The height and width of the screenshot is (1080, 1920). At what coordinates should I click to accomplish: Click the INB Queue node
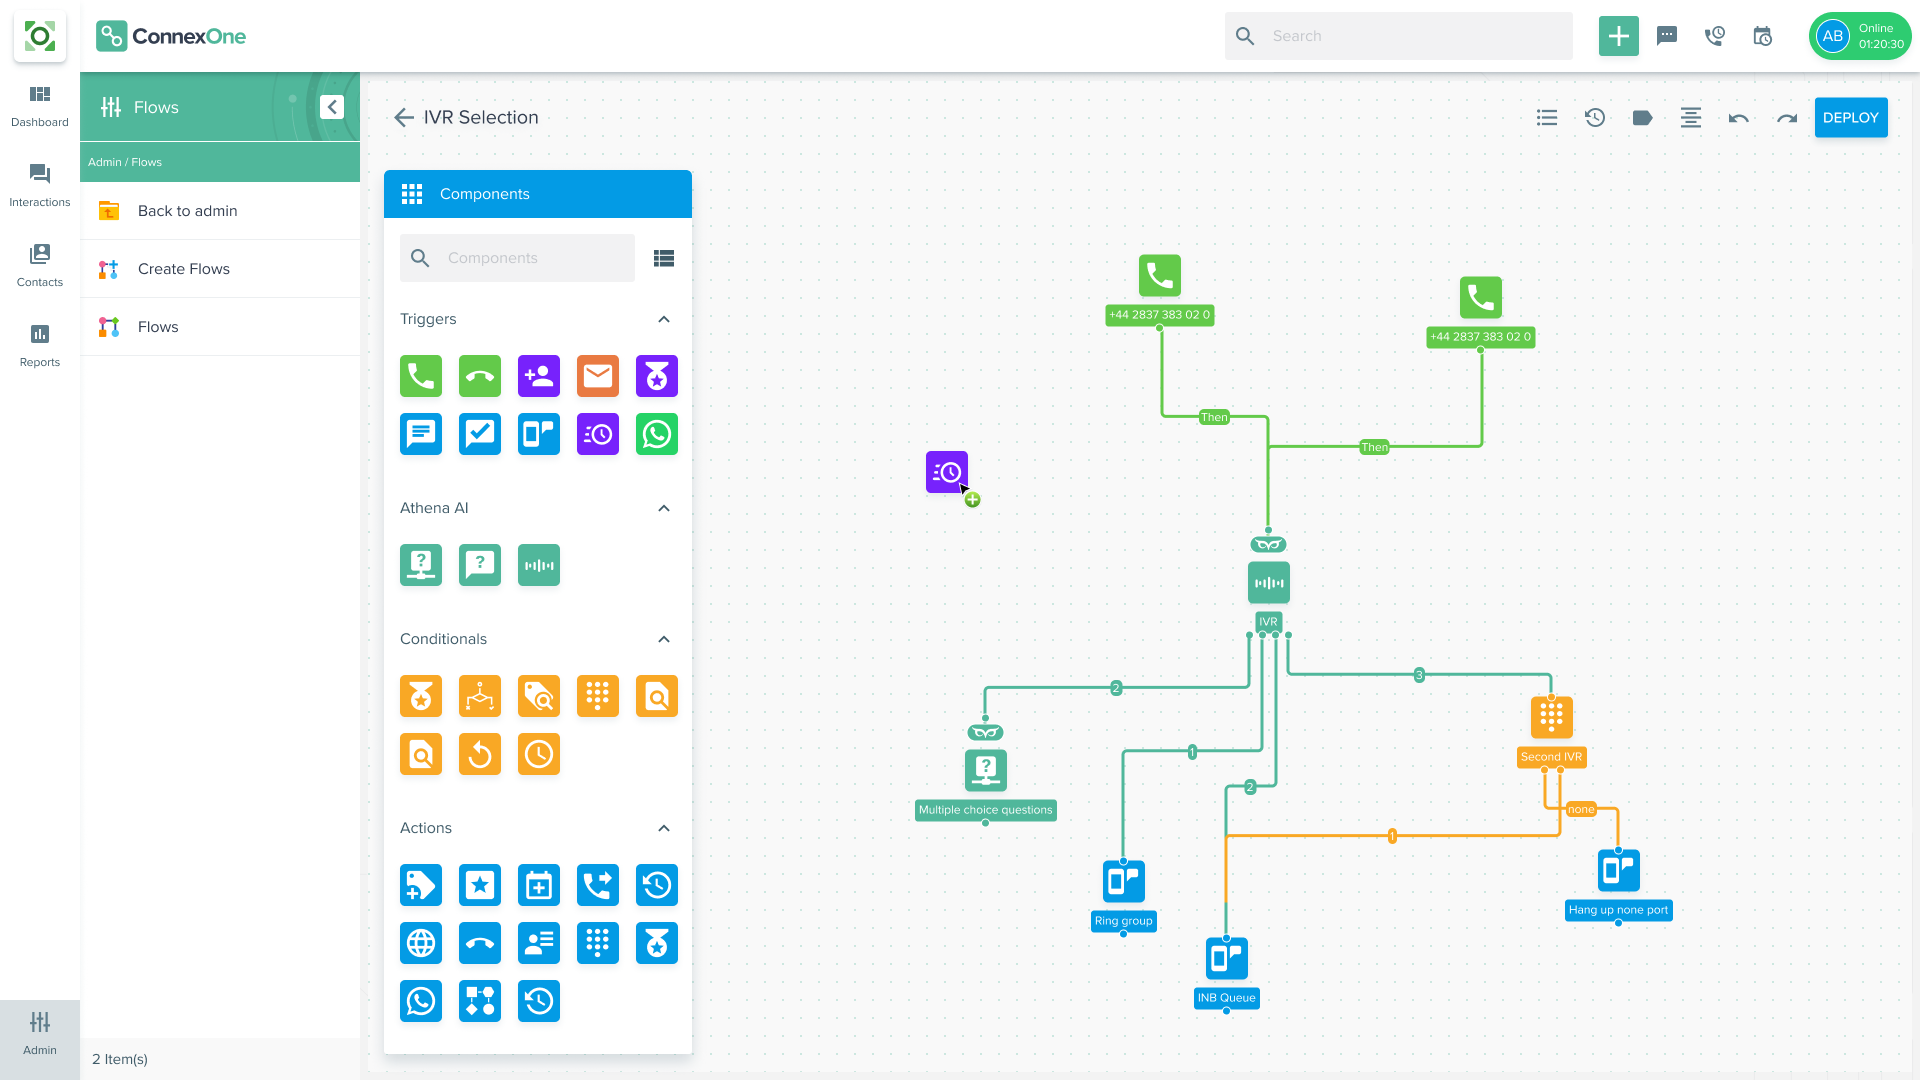point(1227,958)
